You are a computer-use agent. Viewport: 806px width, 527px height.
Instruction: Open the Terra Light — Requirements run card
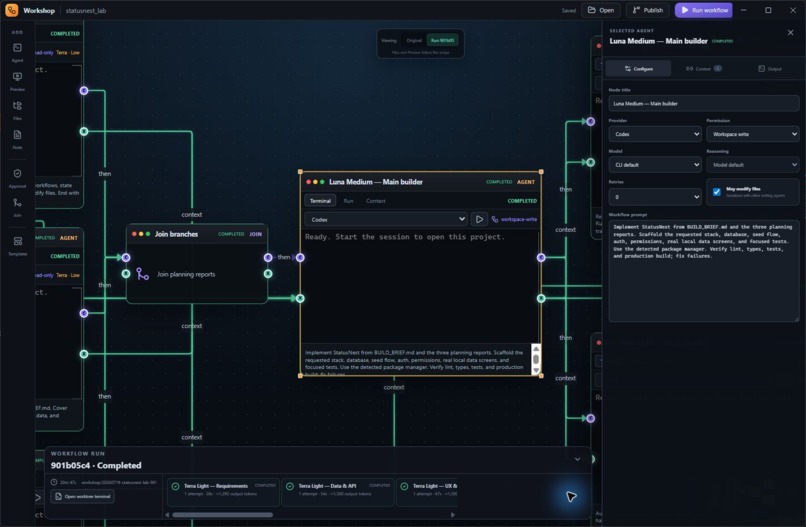(224, 492)
